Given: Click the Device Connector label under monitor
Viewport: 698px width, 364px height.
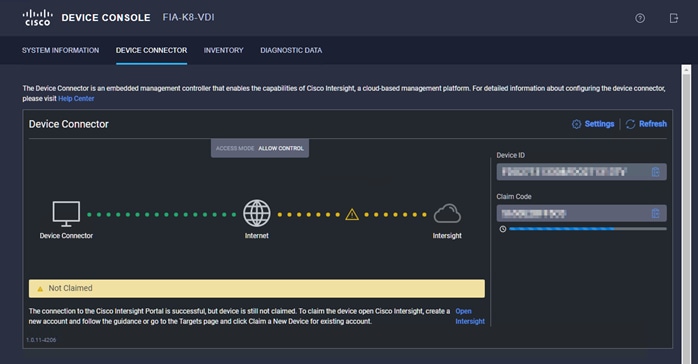Looking at the screenshot, I should point(66,236).
